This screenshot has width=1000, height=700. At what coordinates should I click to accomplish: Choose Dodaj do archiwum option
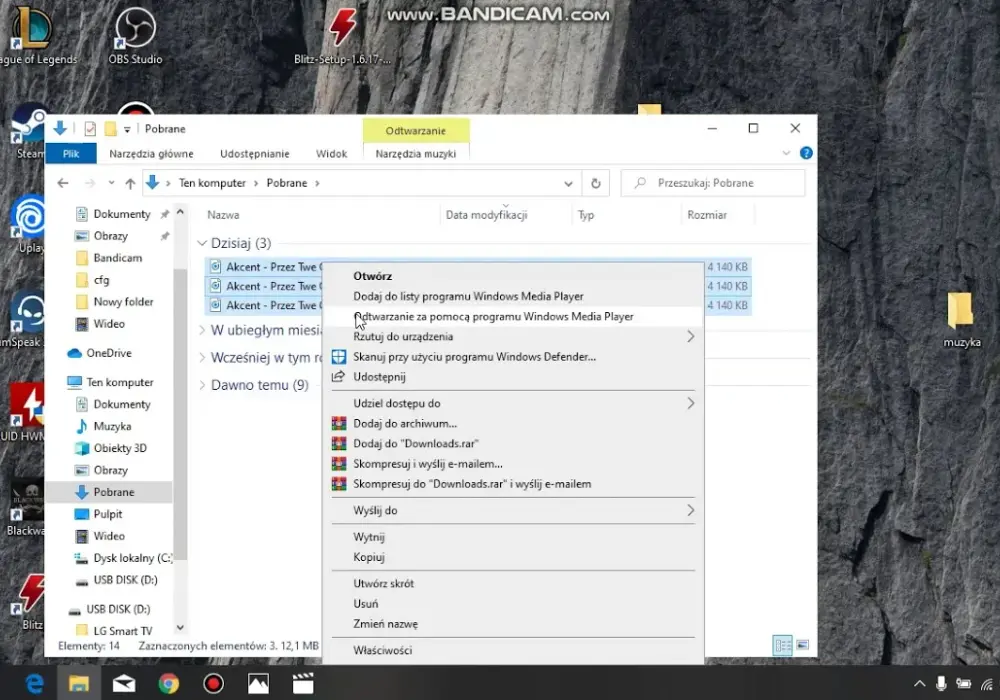tap(513, 423)
